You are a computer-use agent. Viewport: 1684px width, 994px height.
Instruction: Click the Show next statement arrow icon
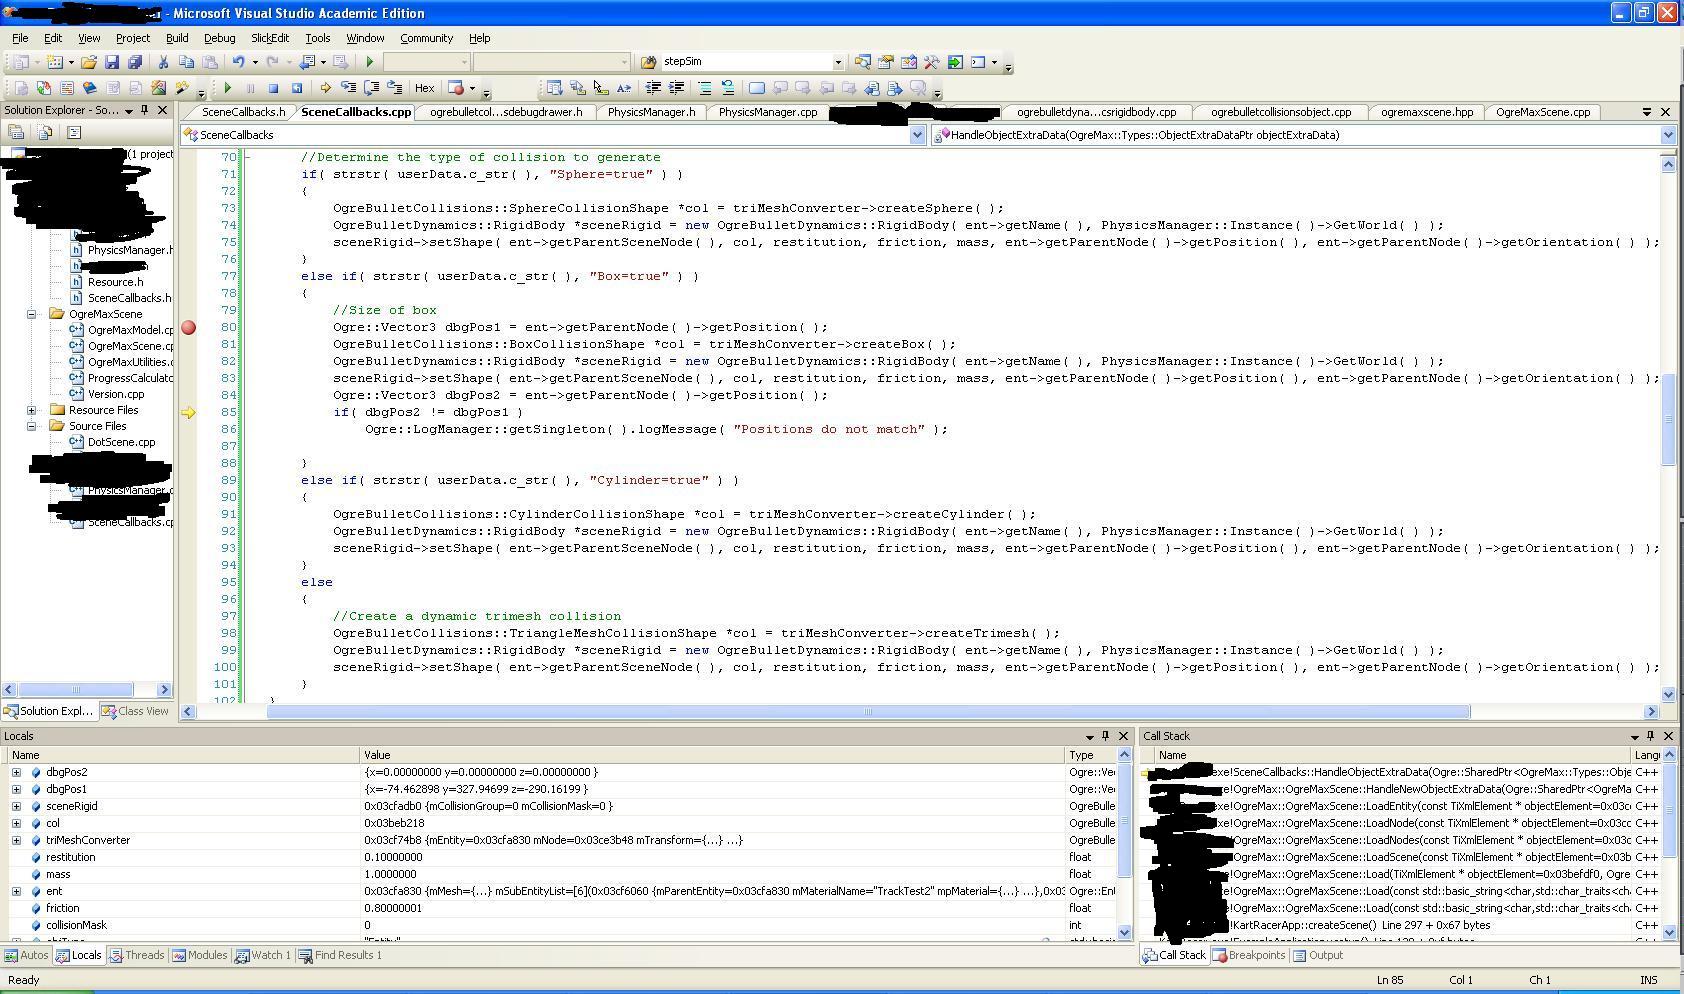[325, 88]
